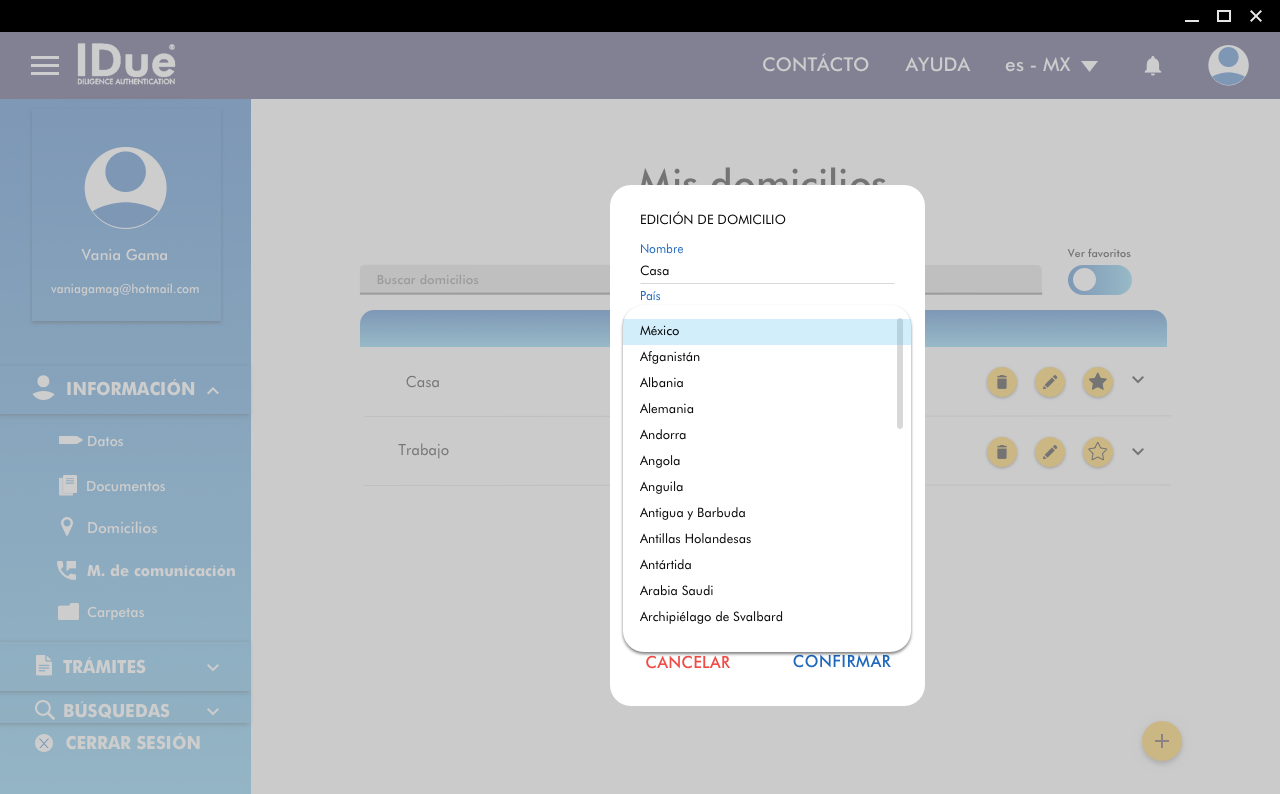Viewport: 1280px width, 794px height.
Task: Click the Nombre field containing Casa
Action: click(x=766, y=271)
